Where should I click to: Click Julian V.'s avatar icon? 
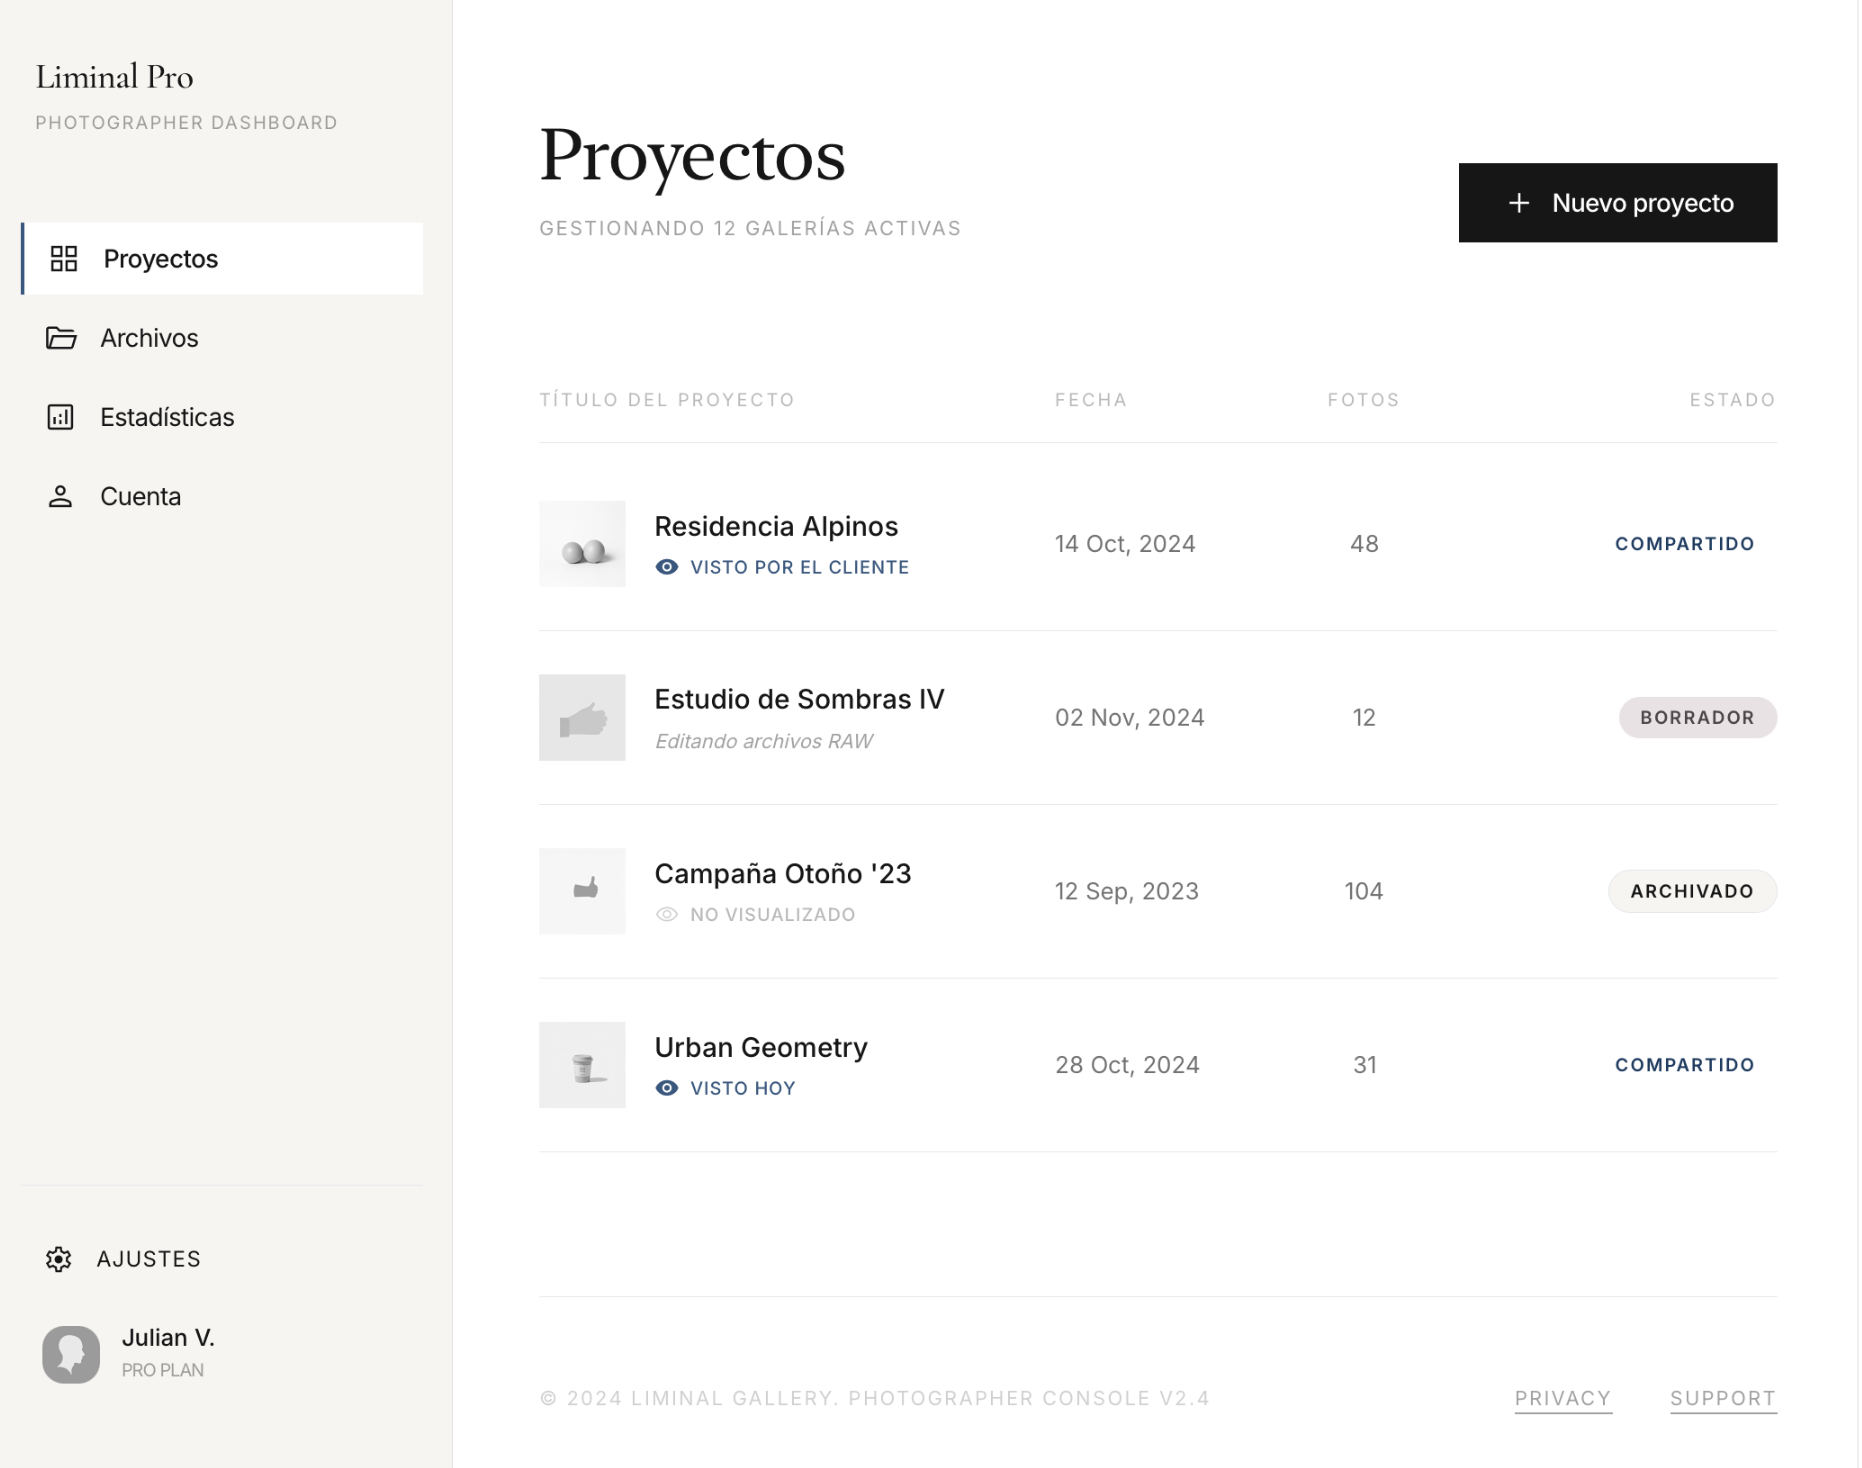coord(71,1353)
